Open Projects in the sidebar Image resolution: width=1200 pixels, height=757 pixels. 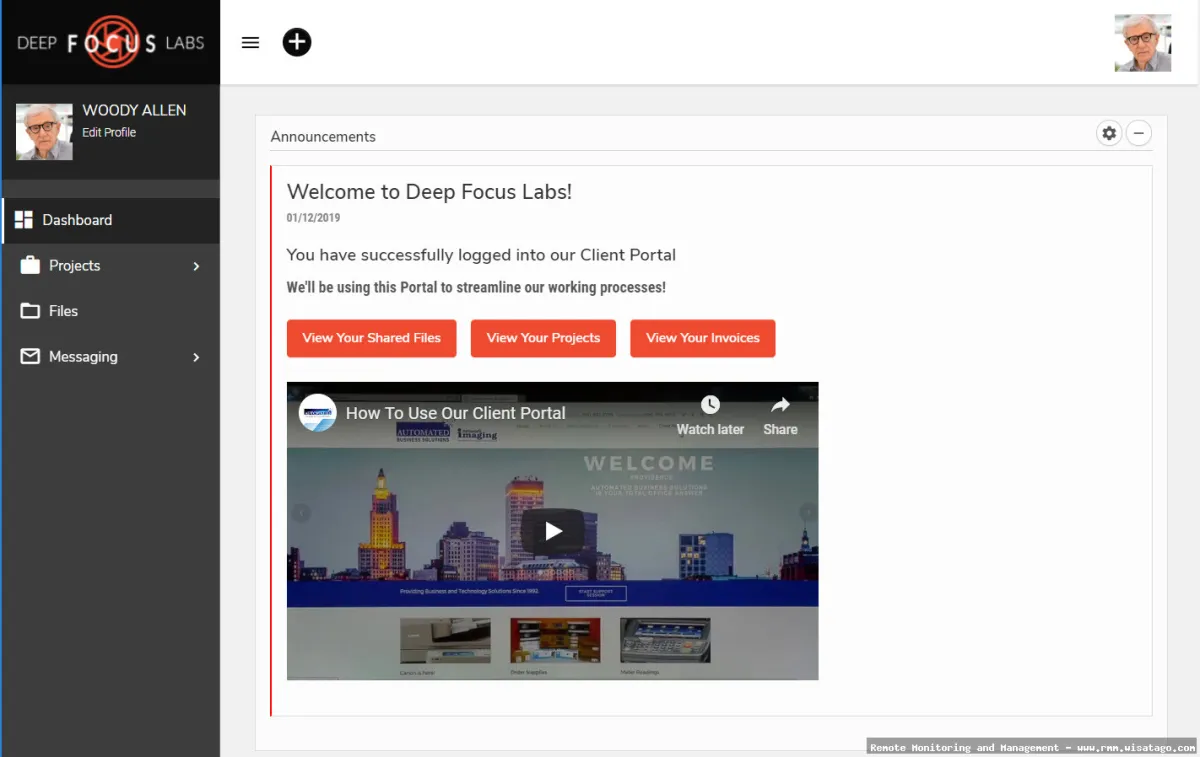tap(111, 266)
